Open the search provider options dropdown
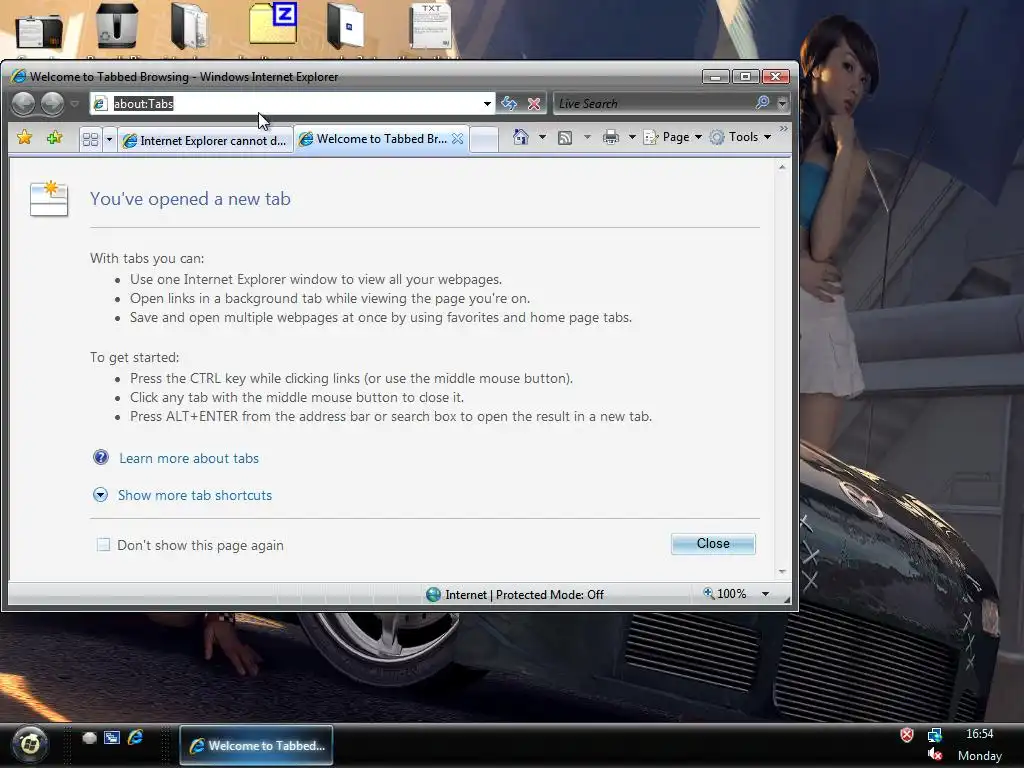 [782, 103]
